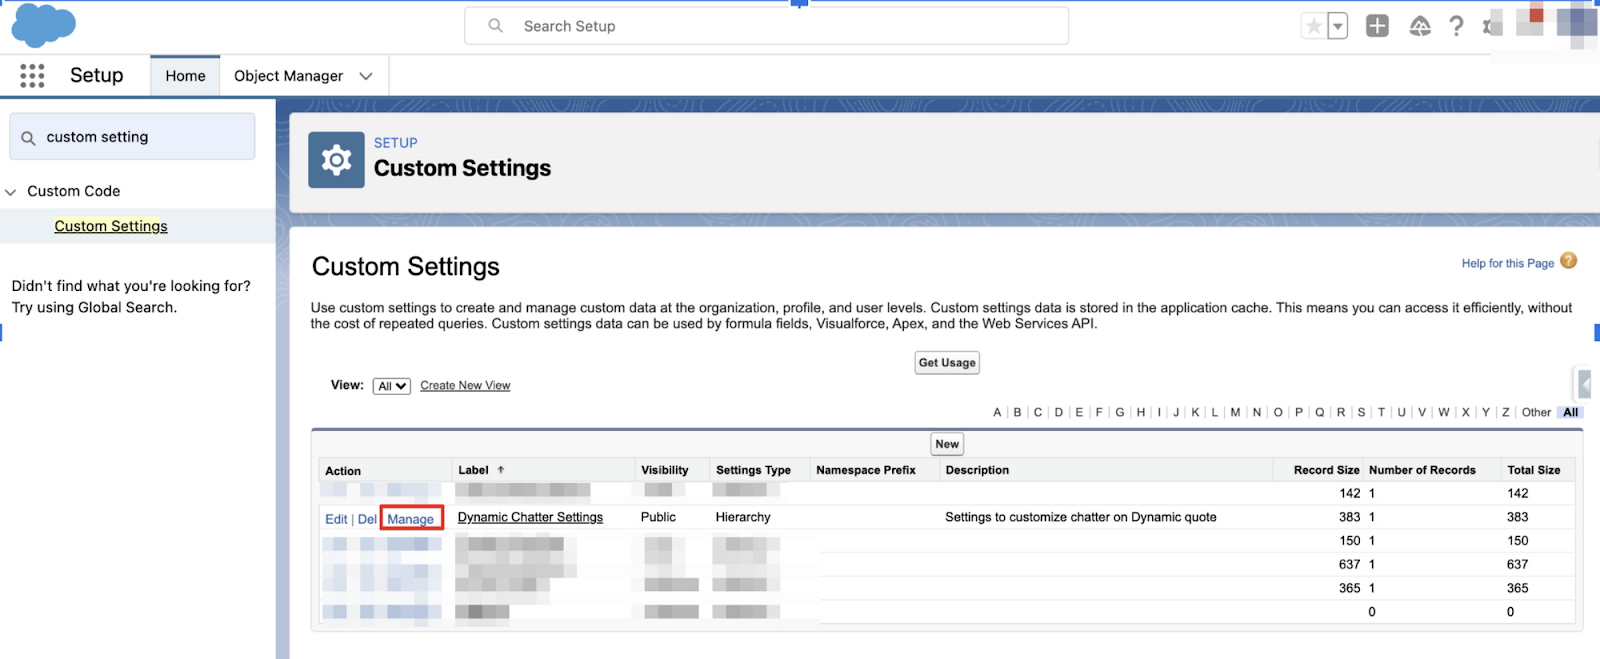Open the View select showing All
Viewport: 1600px width, 659px height.
391,386
